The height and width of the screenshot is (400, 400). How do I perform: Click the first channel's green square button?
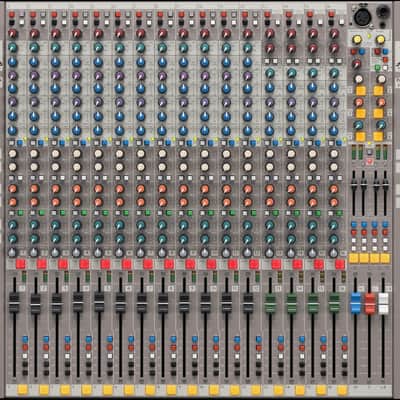20,213
